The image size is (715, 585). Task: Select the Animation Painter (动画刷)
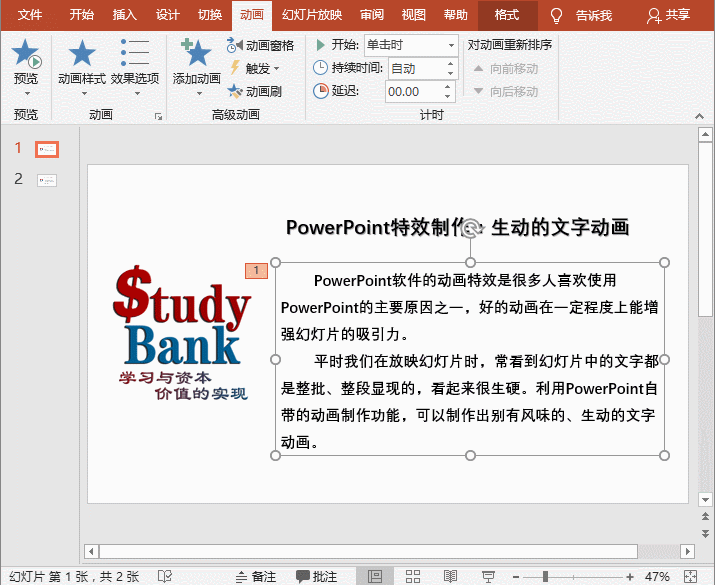tap(254, 91)
